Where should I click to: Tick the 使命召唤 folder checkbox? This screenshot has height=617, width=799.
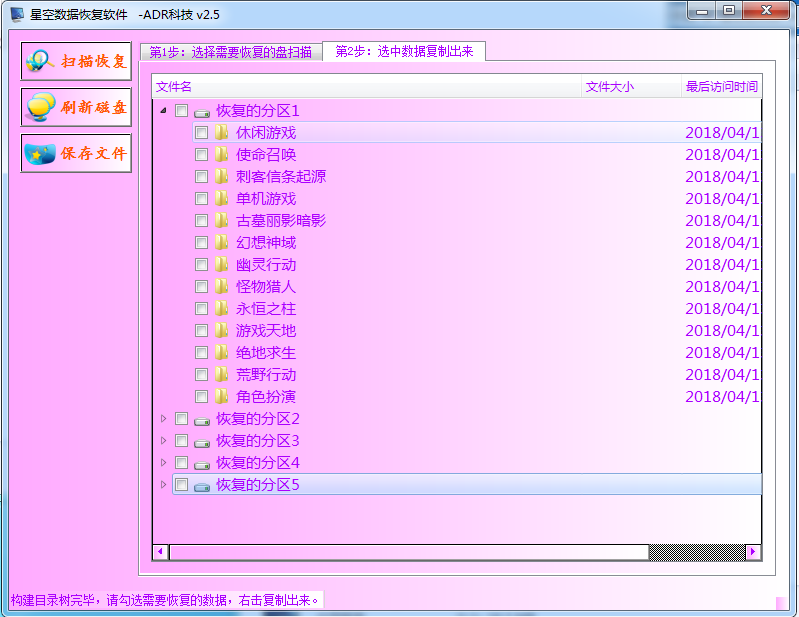coord(201,154)
